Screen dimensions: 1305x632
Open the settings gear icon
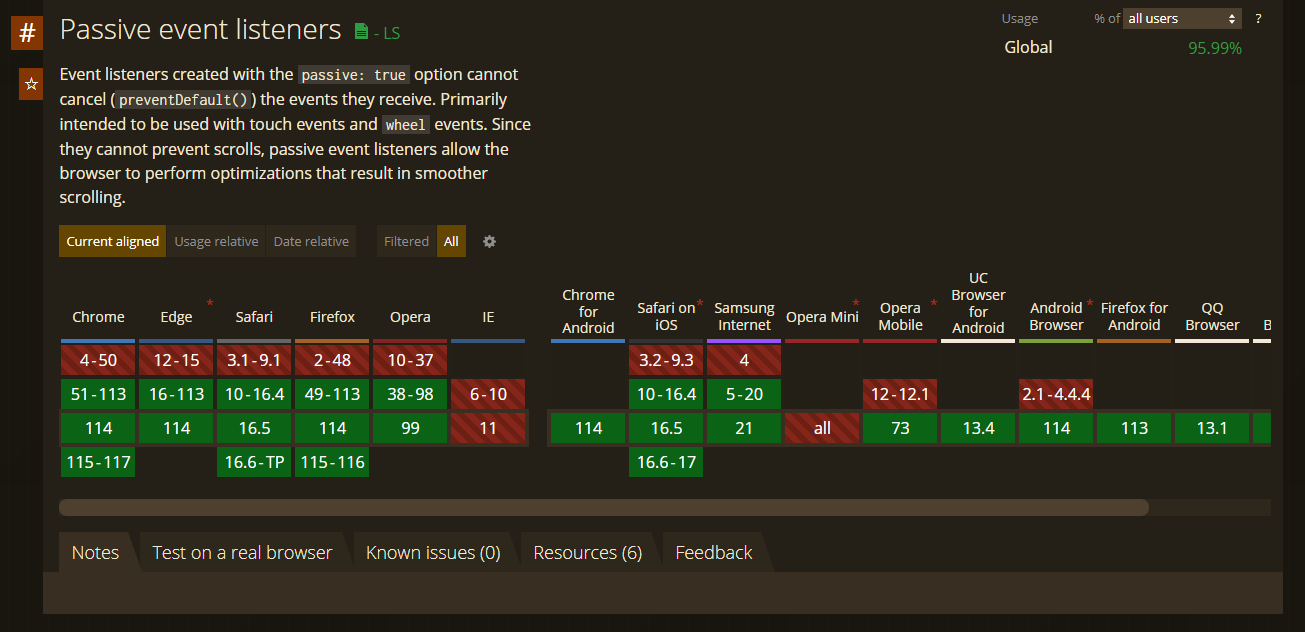pyautogui.click(x=489, y=241)
